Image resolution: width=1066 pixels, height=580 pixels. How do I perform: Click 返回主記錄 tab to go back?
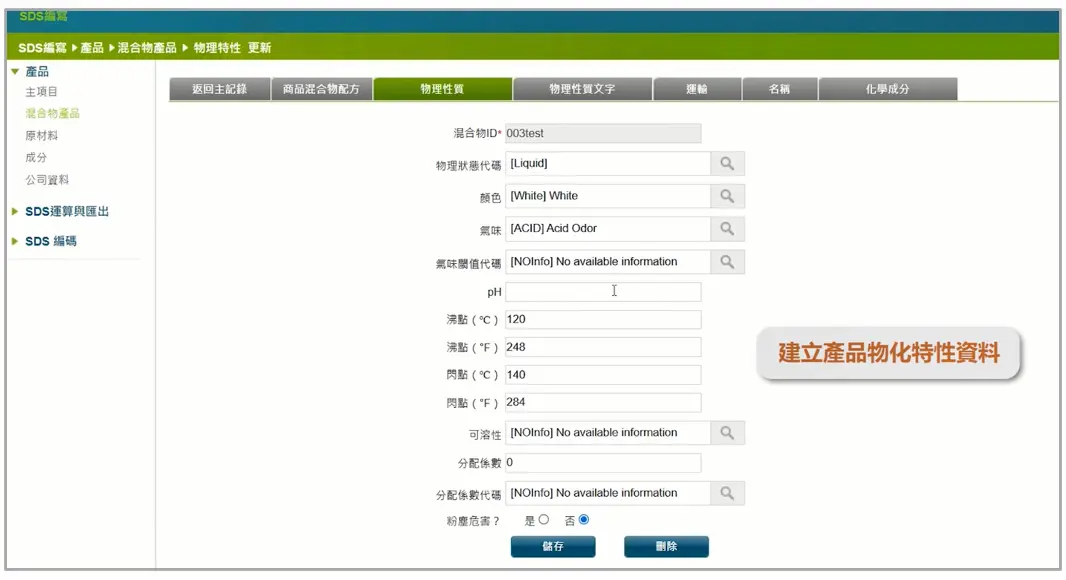pyautogui.click(x=219, y=89)
